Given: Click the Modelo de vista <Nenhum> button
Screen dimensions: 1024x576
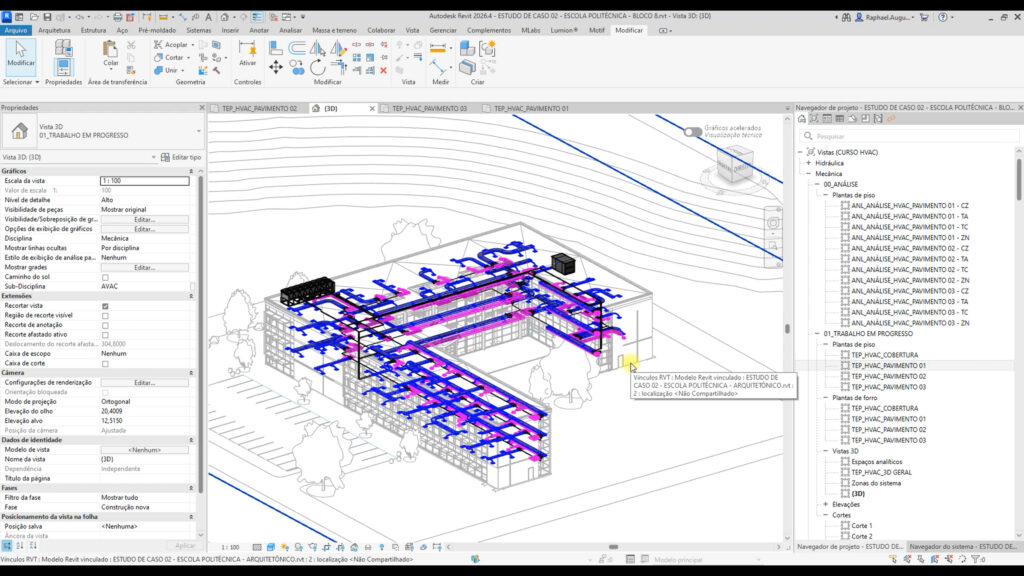Looking at the screenshot, I should point(144,450).
